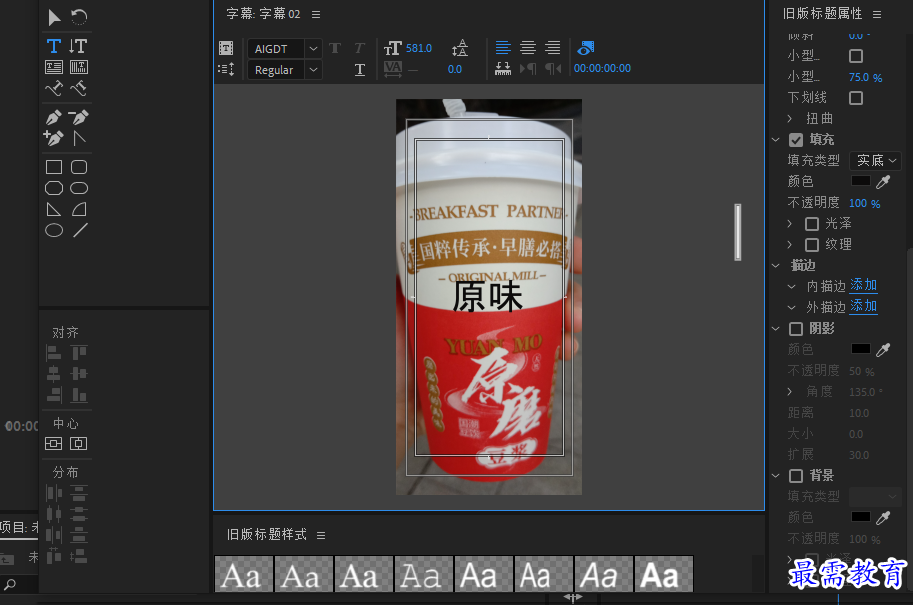The height and width of the screenshot is (605, 913).
Task: Select the Add Anchor Point tool
Action: tap(54, 138)
